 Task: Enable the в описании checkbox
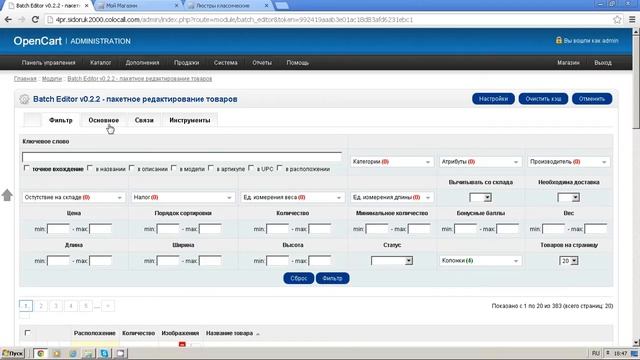pos(131,168)
